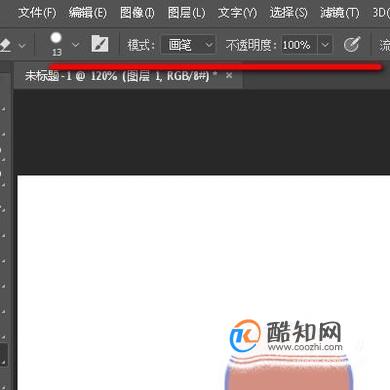Open the 滤镜(T) menu
The height and width of the screenshot is (390, 390).
[339, 13]
